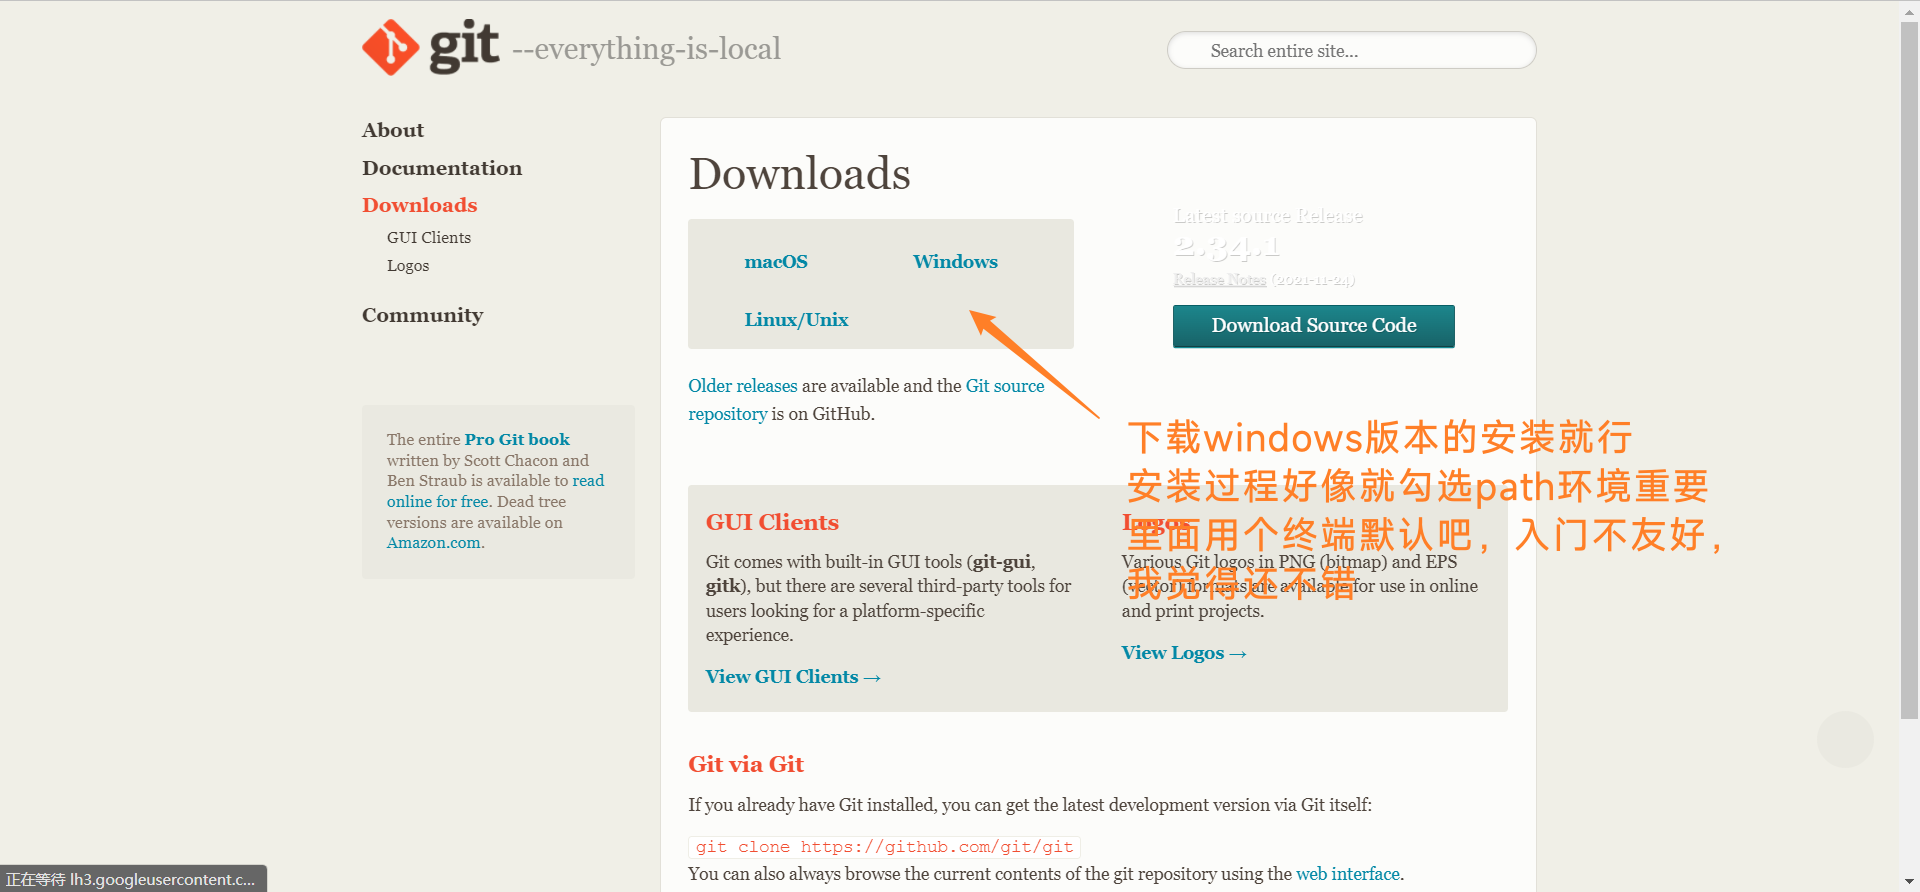Click the GUI Clients heading
The image size is (1920, 892).
pyautogui.click(x=772, y=522)
